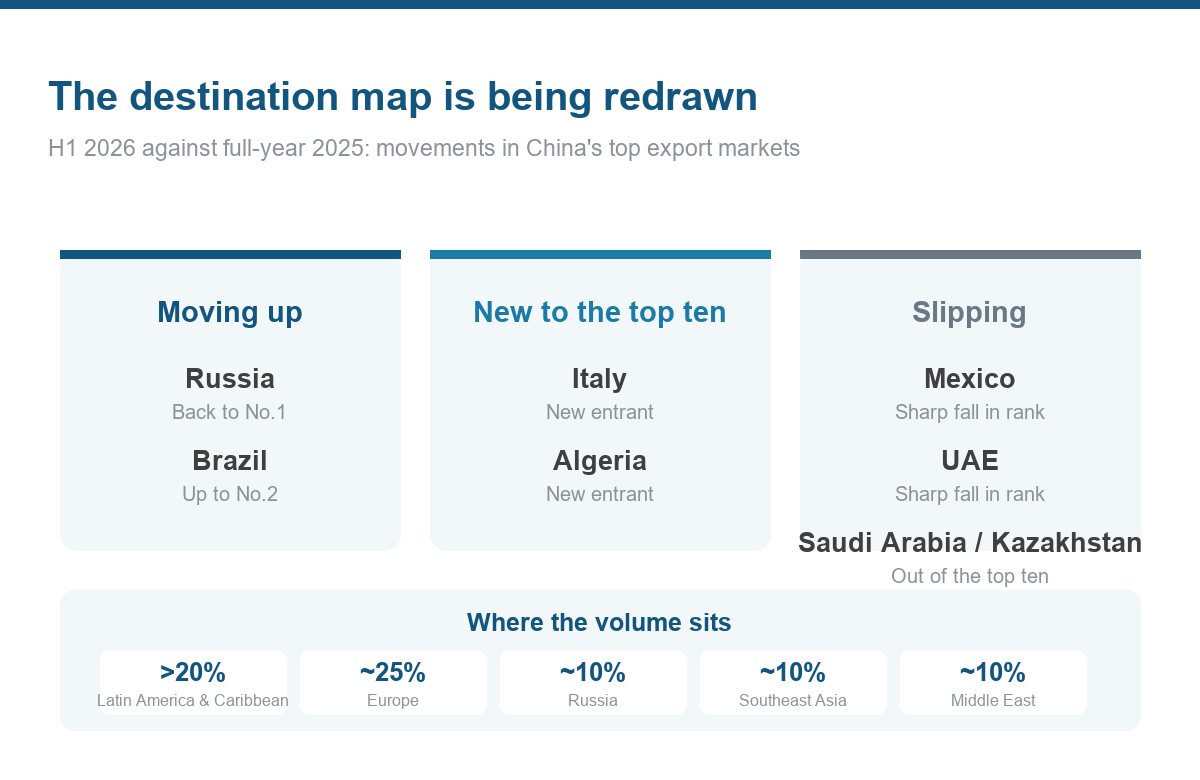Click the 'Europe' label
This screenshot has height=780, width=1200.
pyautogui.click(x=393, y=701)
